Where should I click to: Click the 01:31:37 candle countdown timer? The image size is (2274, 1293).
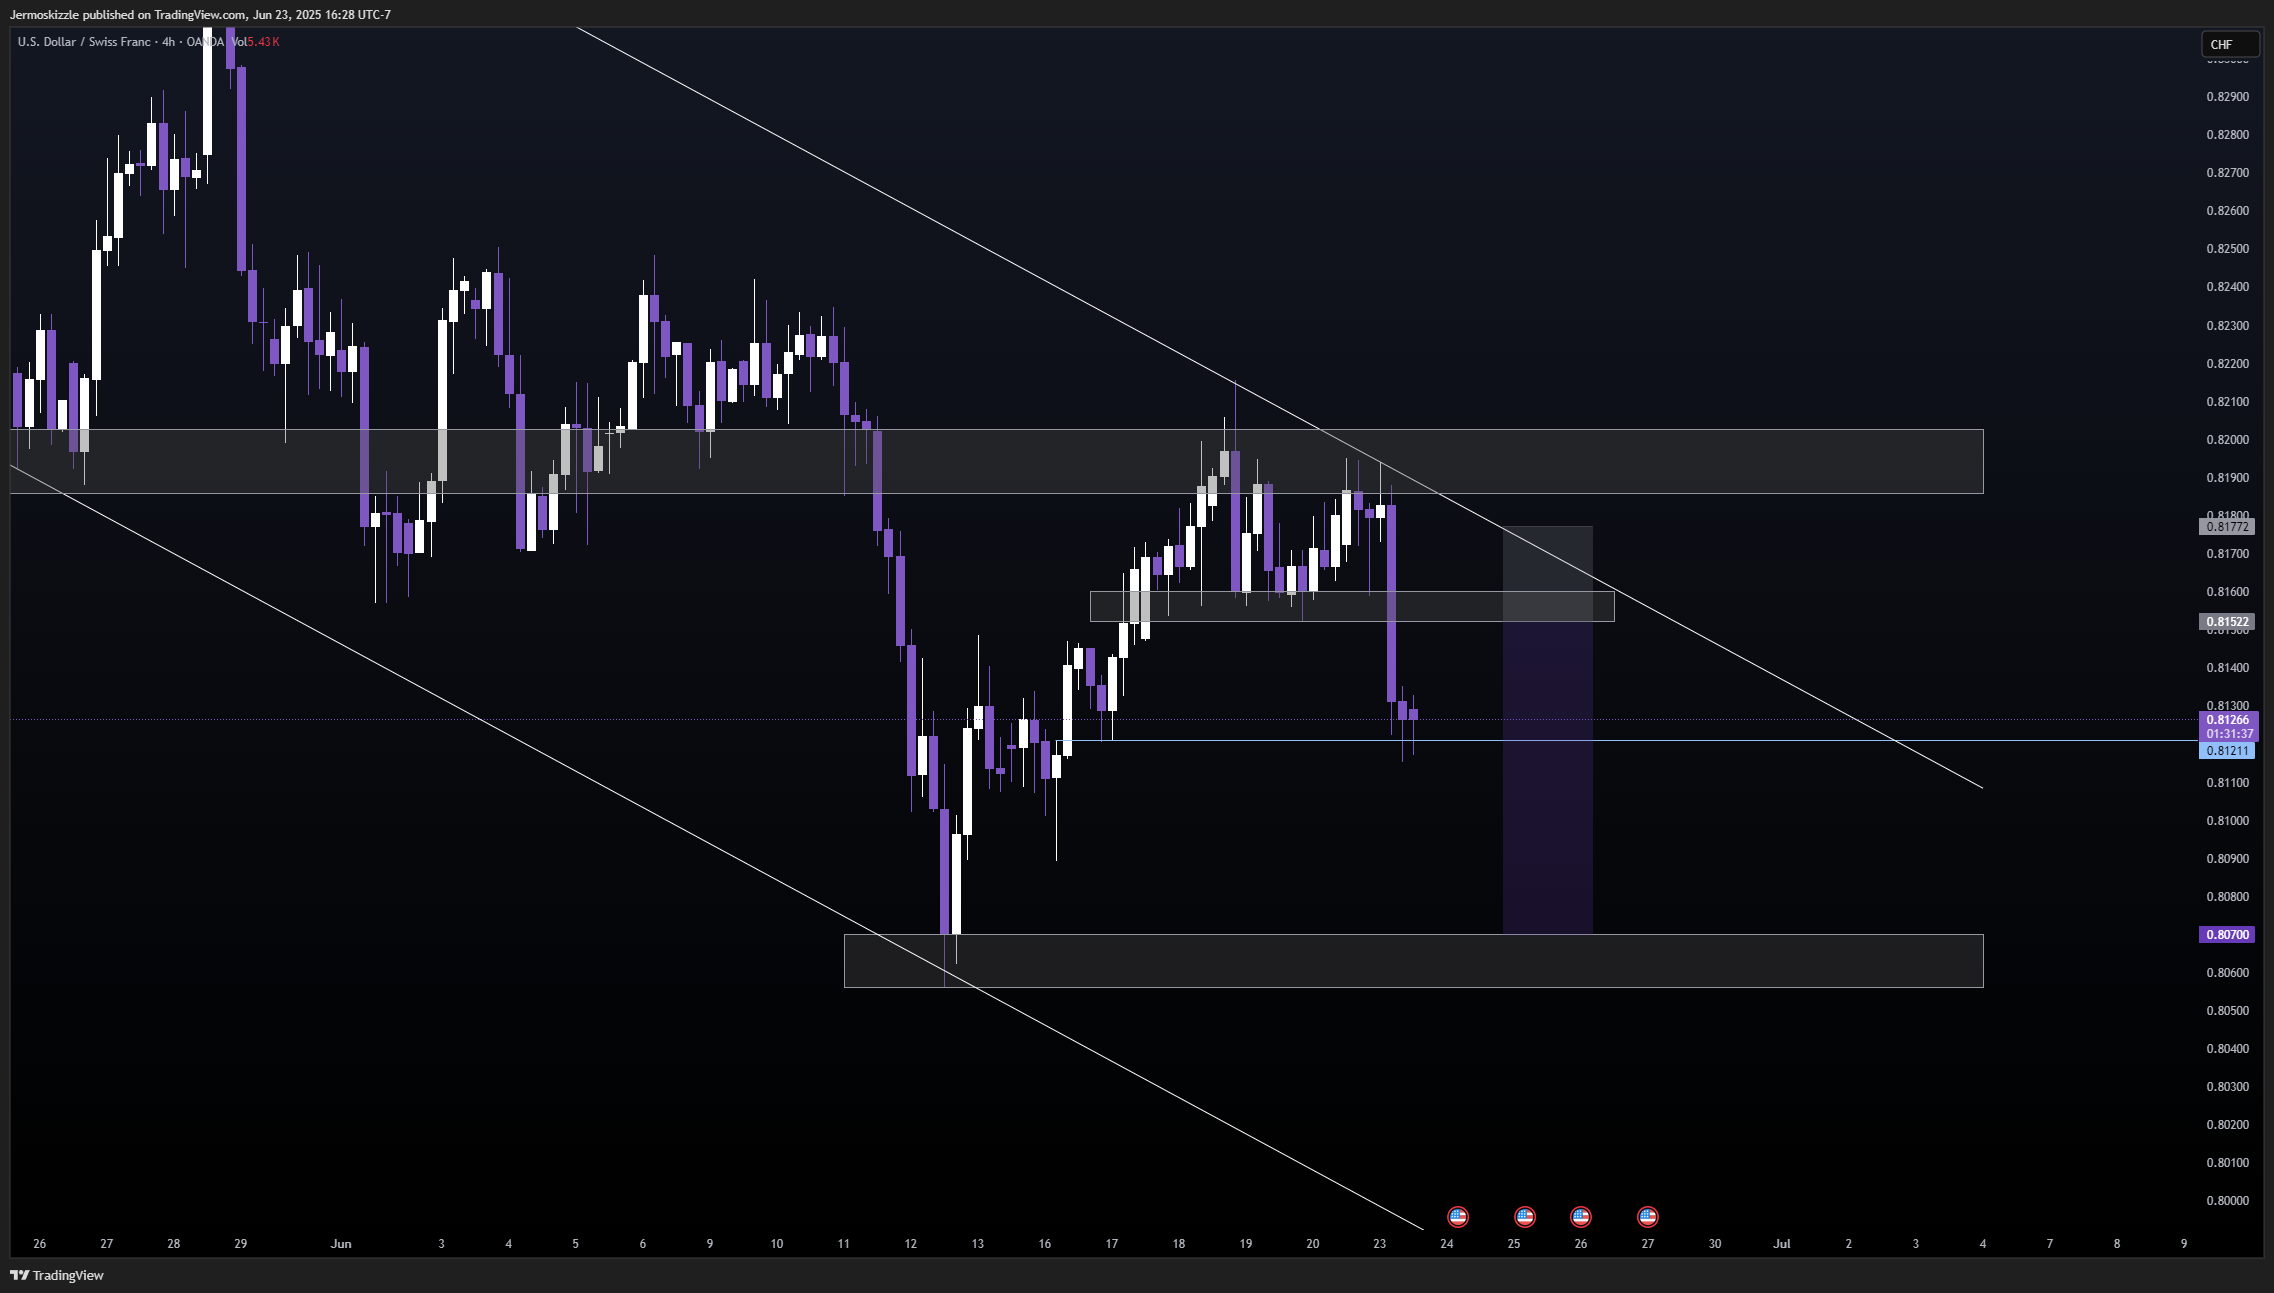coord(2227,734)
